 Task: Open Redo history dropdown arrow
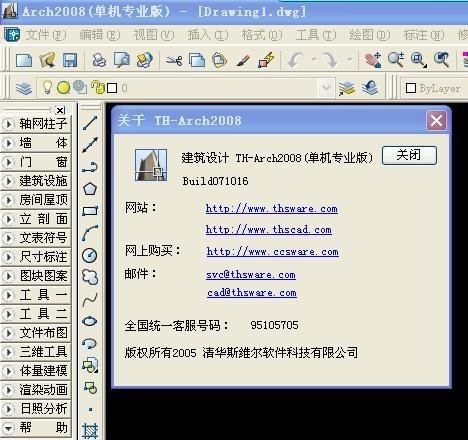349,60
